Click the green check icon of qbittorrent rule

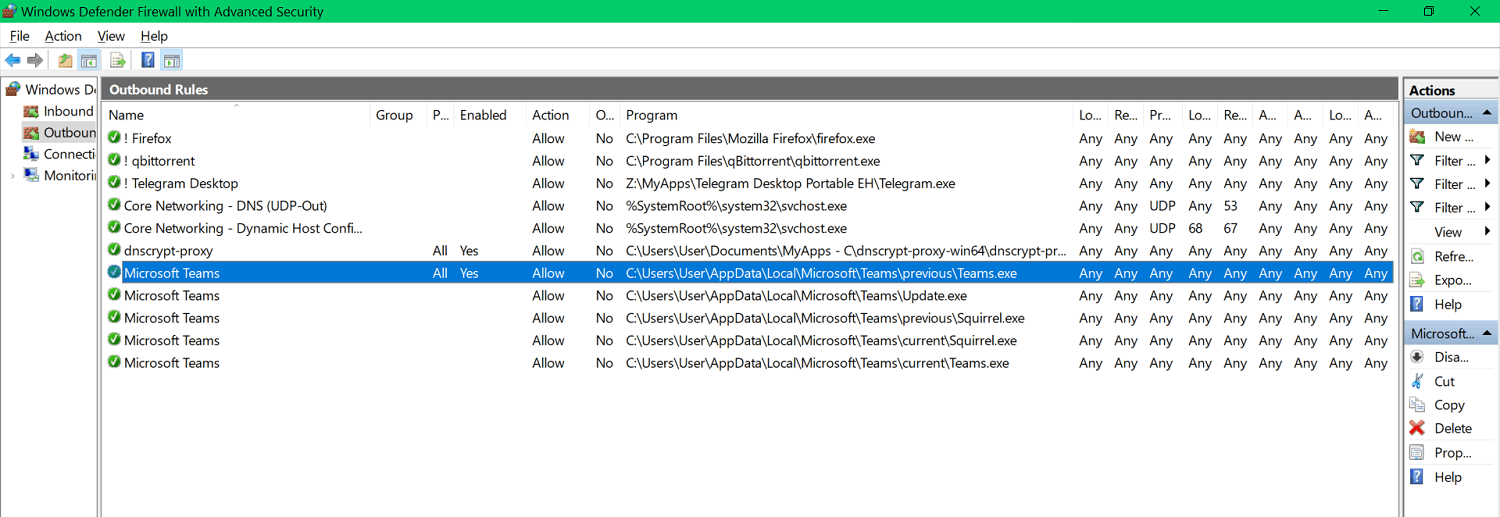click(x=114, y=160)
